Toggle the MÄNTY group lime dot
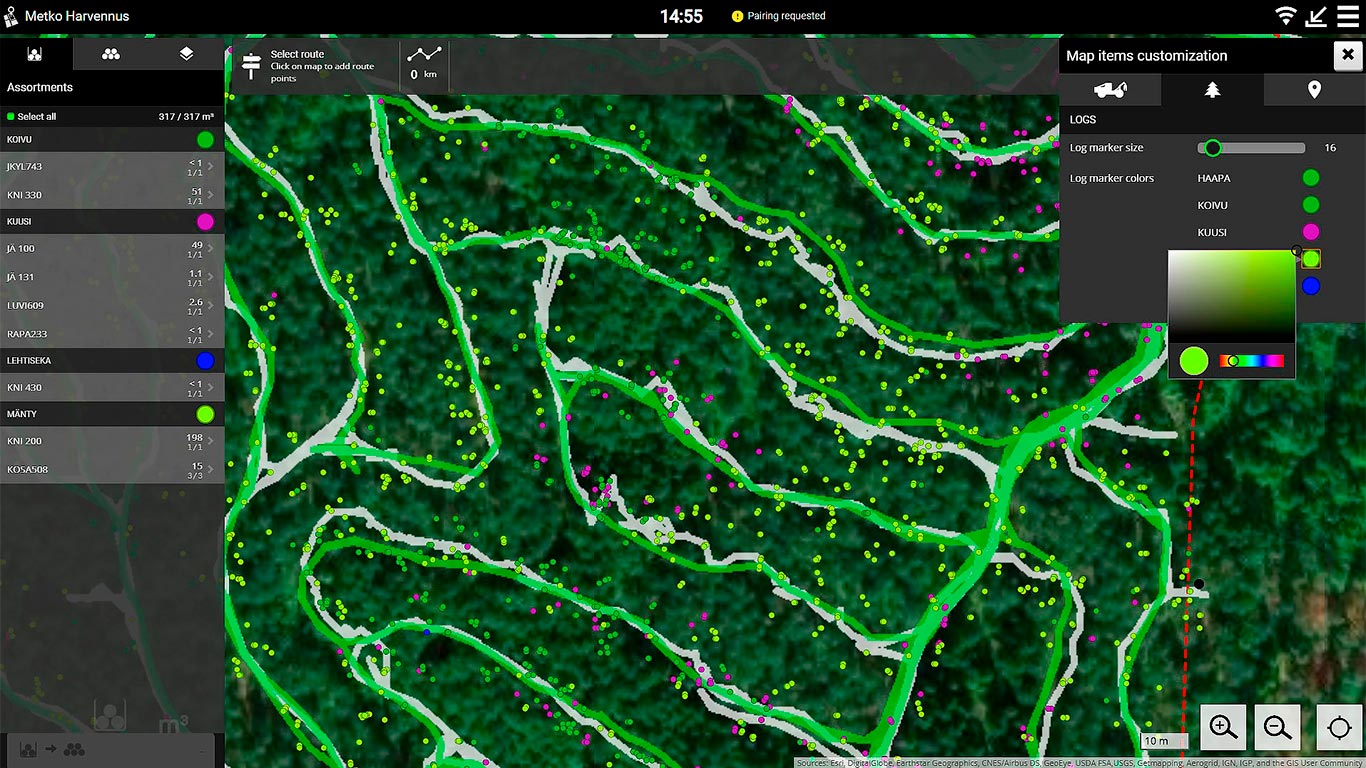 pyautogui.click(x=205, y=414)
